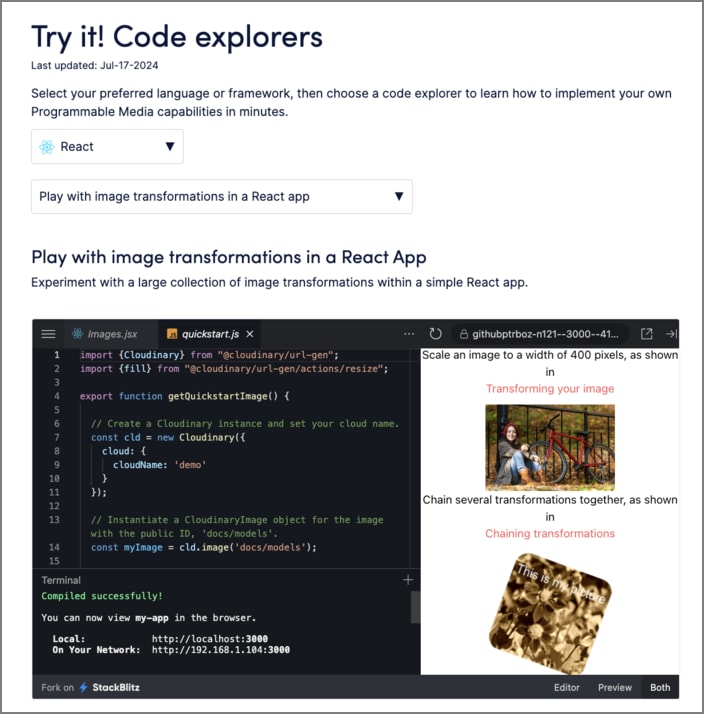Collapse the preview panel with arrow icon

click(x=671, y=334)
